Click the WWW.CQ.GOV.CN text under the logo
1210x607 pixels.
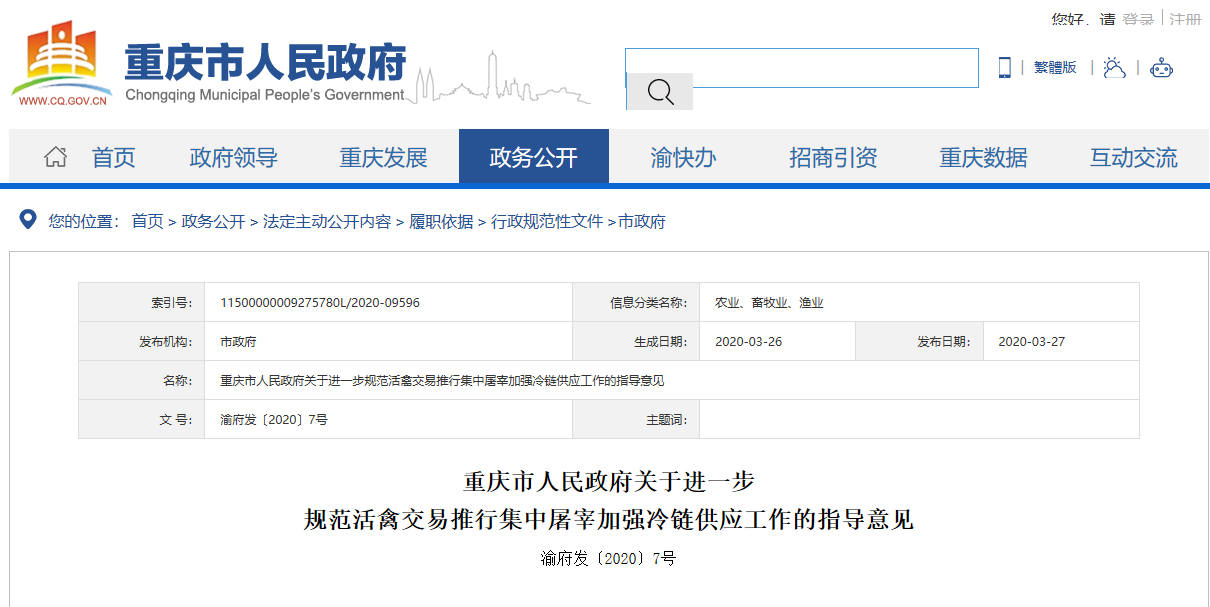pos(62,101)
